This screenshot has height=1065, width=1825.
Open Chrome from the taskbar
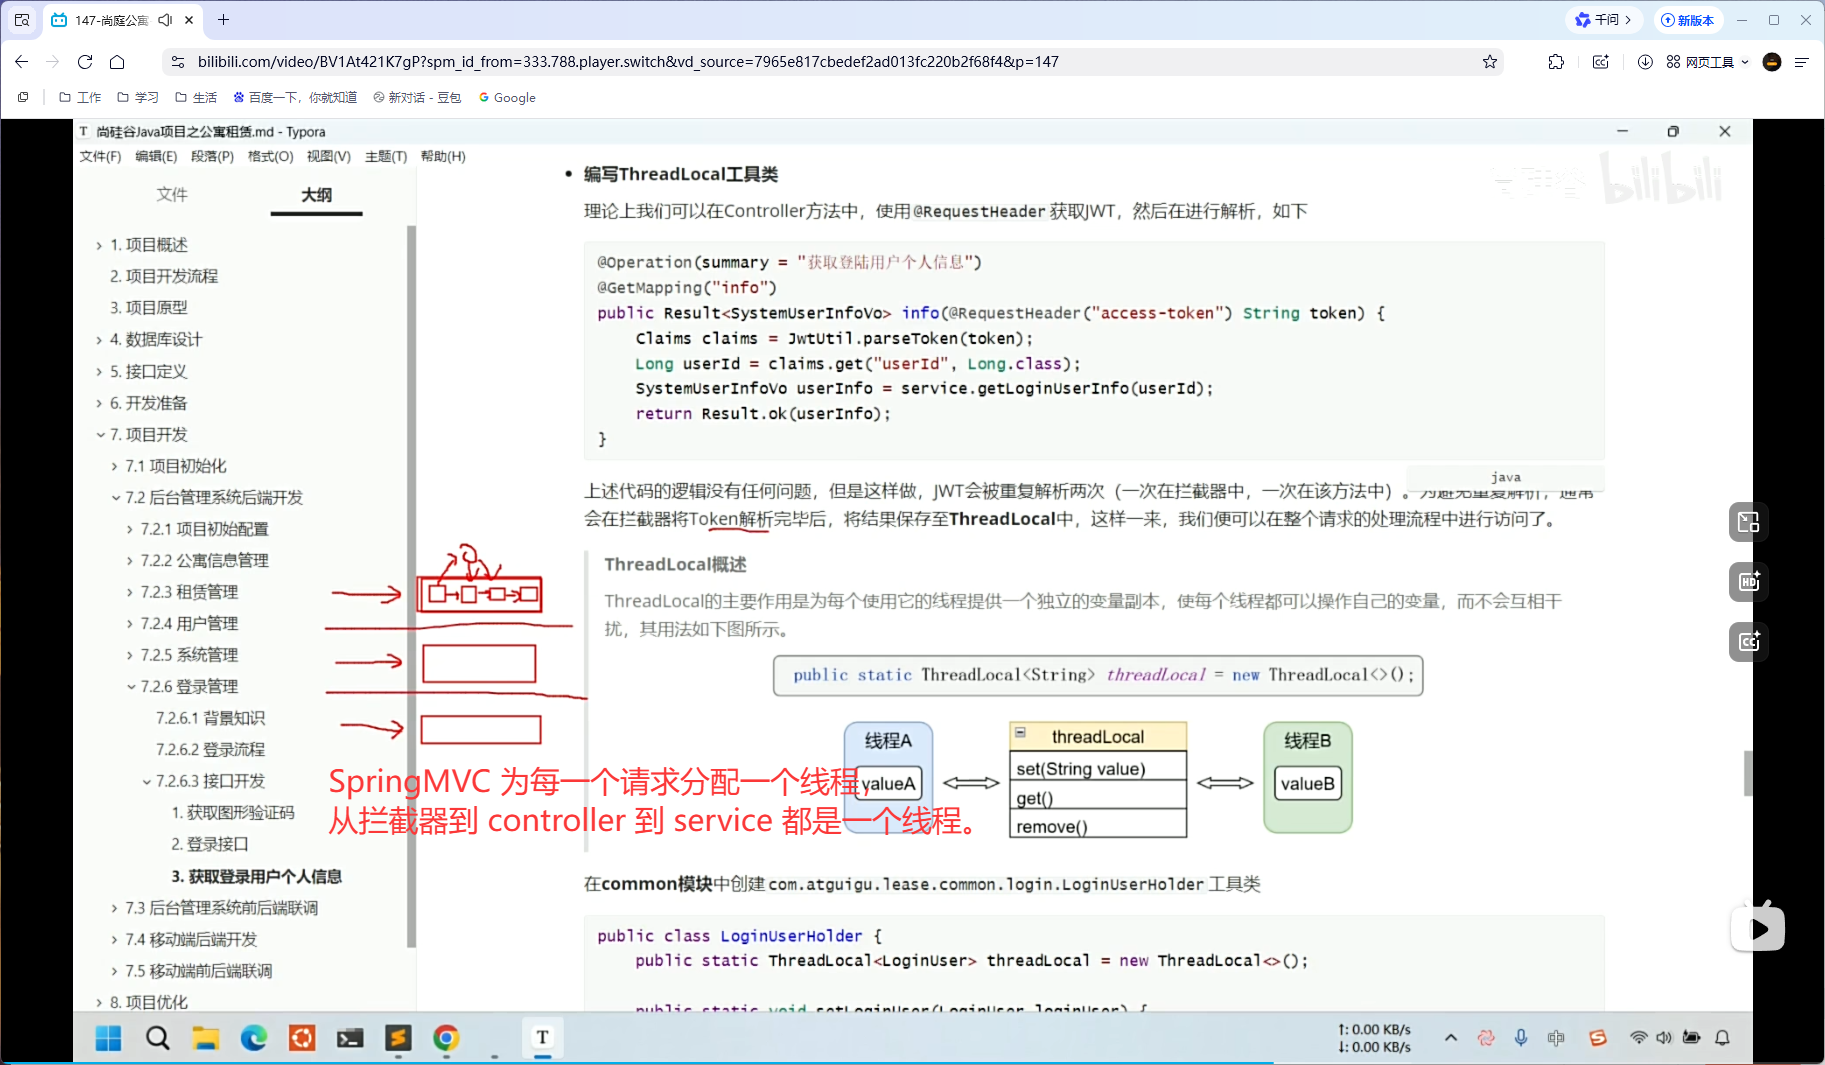tap(446, 1038)
